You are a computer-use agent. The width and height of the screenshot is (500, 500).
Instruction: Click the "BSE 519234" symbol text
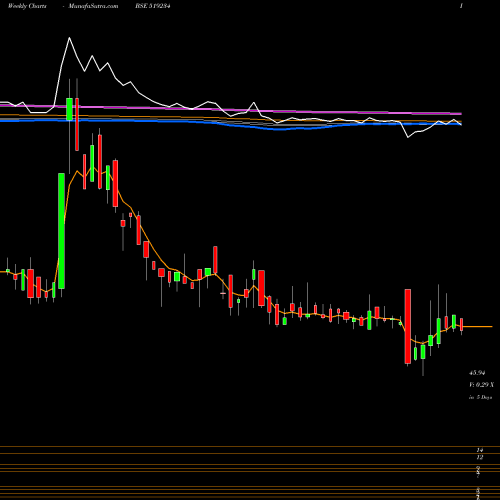tap(153, 6)
